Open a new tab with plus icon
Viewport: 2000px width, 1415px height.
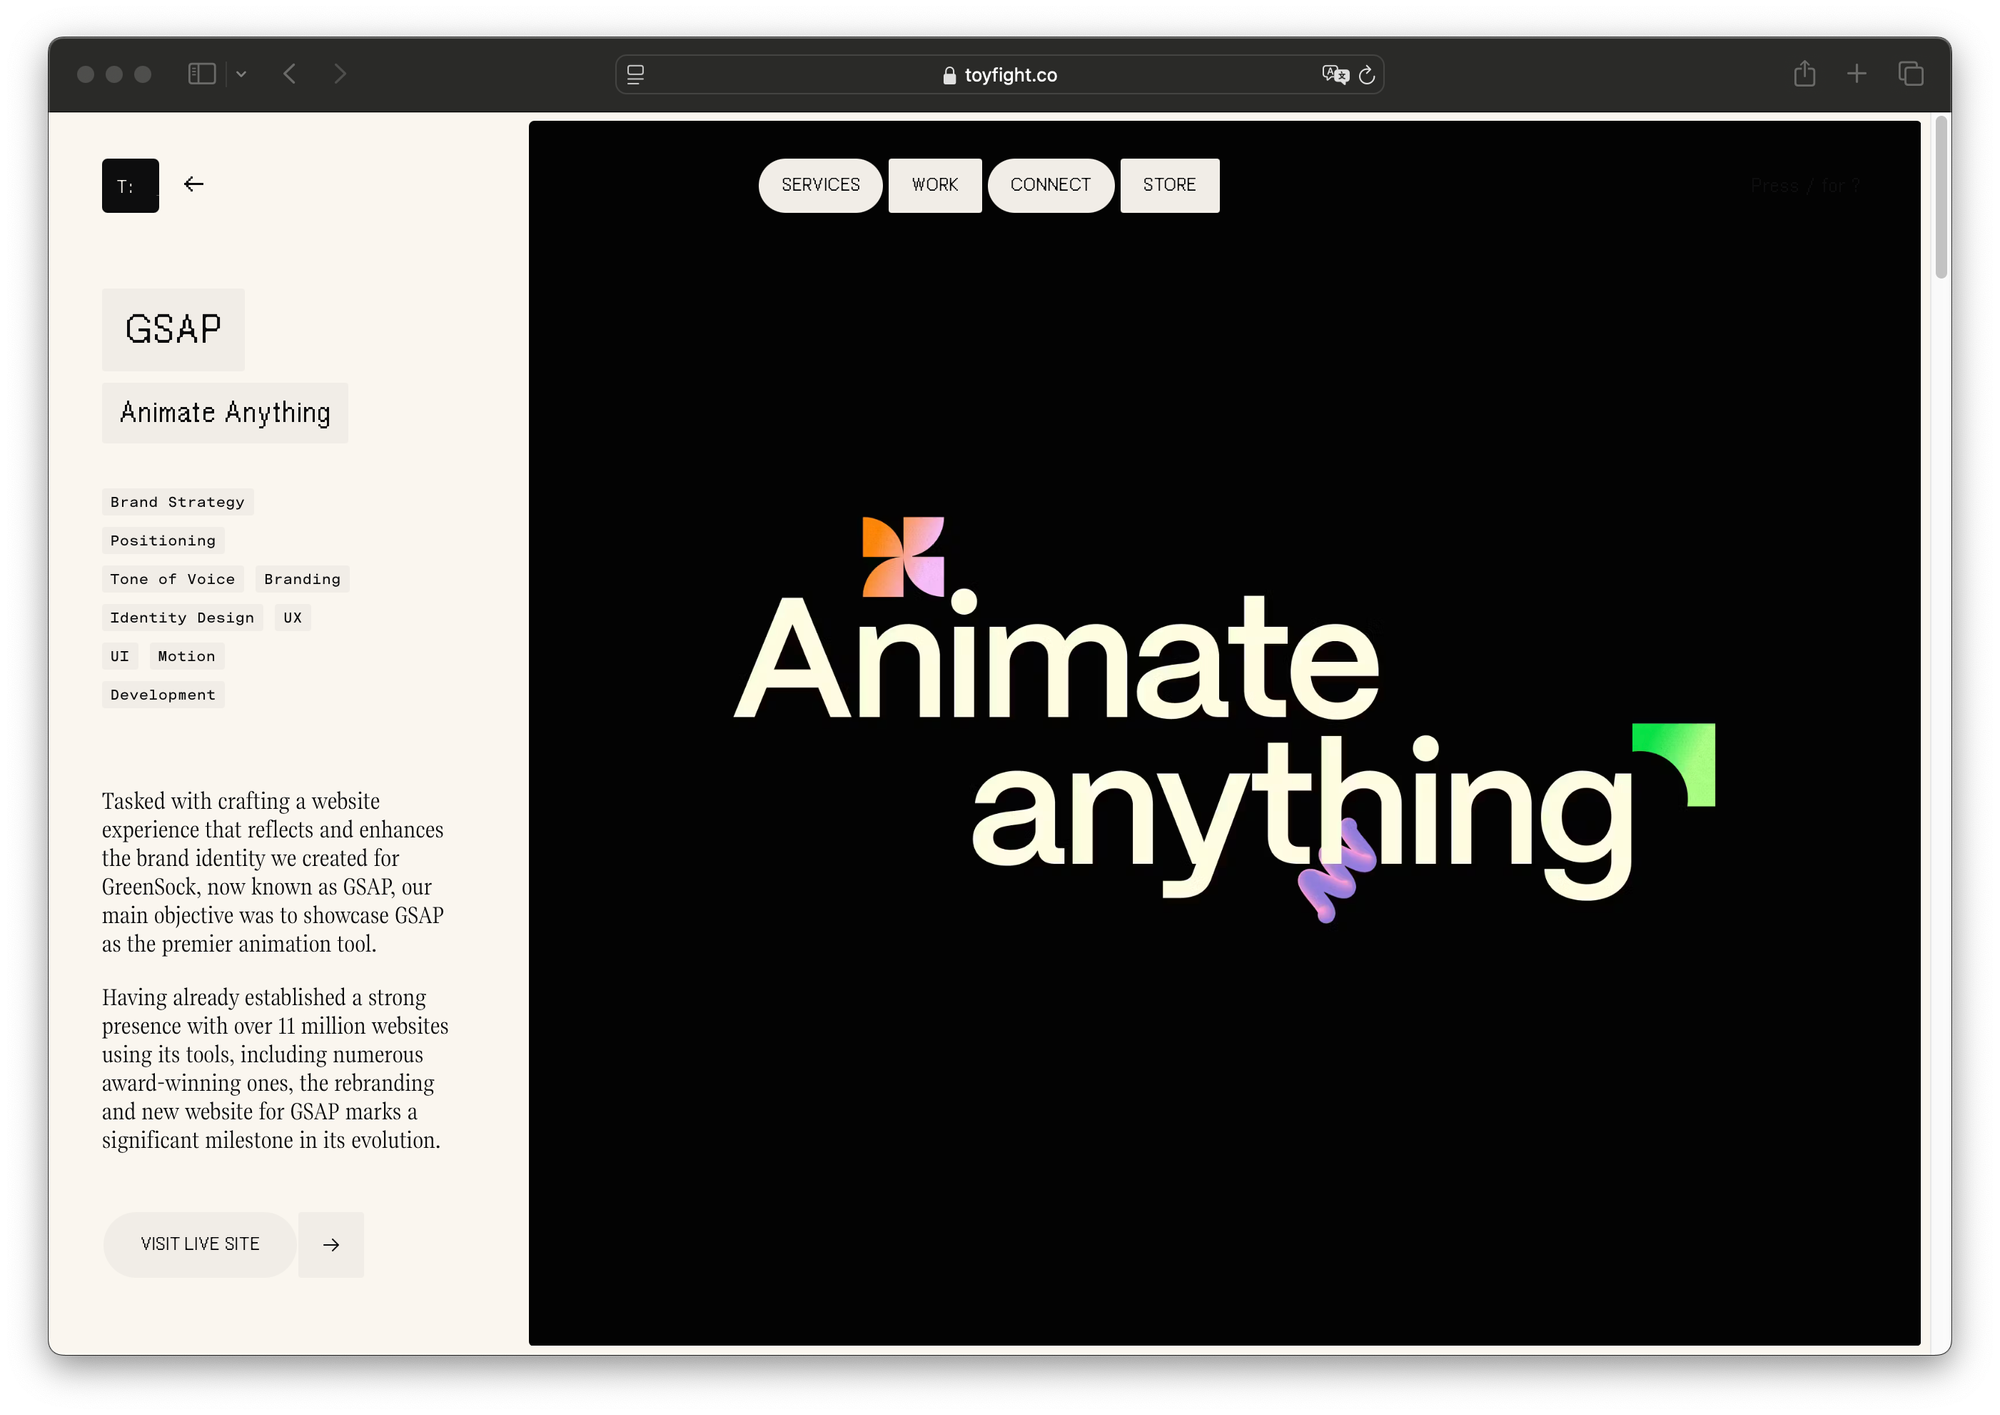tap(1856, 74)
